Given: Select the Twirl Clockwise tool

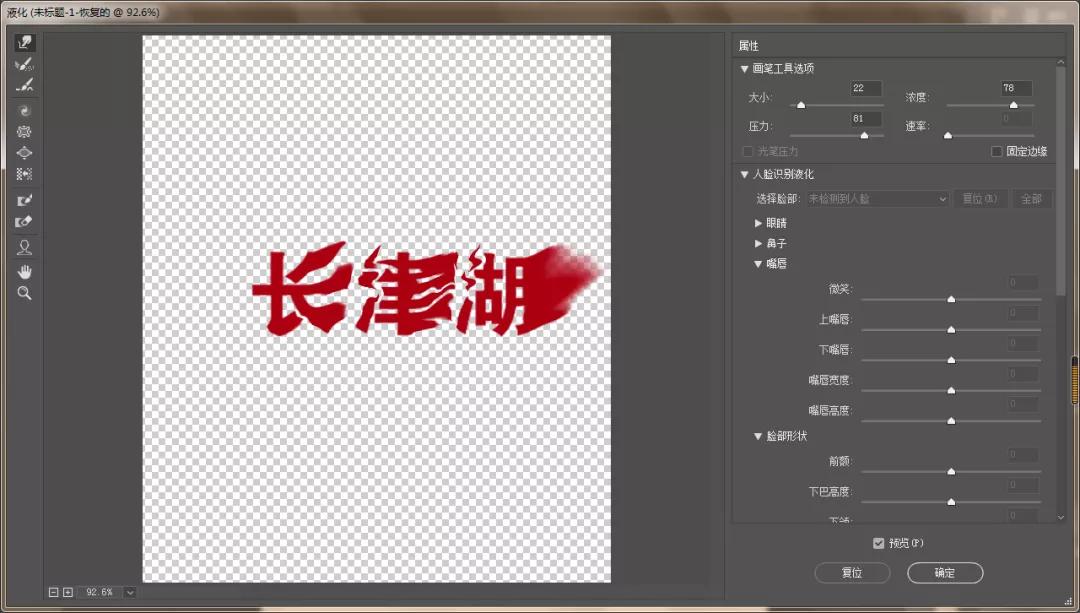Looking at the screenshot, I should (x=24, y=110).
